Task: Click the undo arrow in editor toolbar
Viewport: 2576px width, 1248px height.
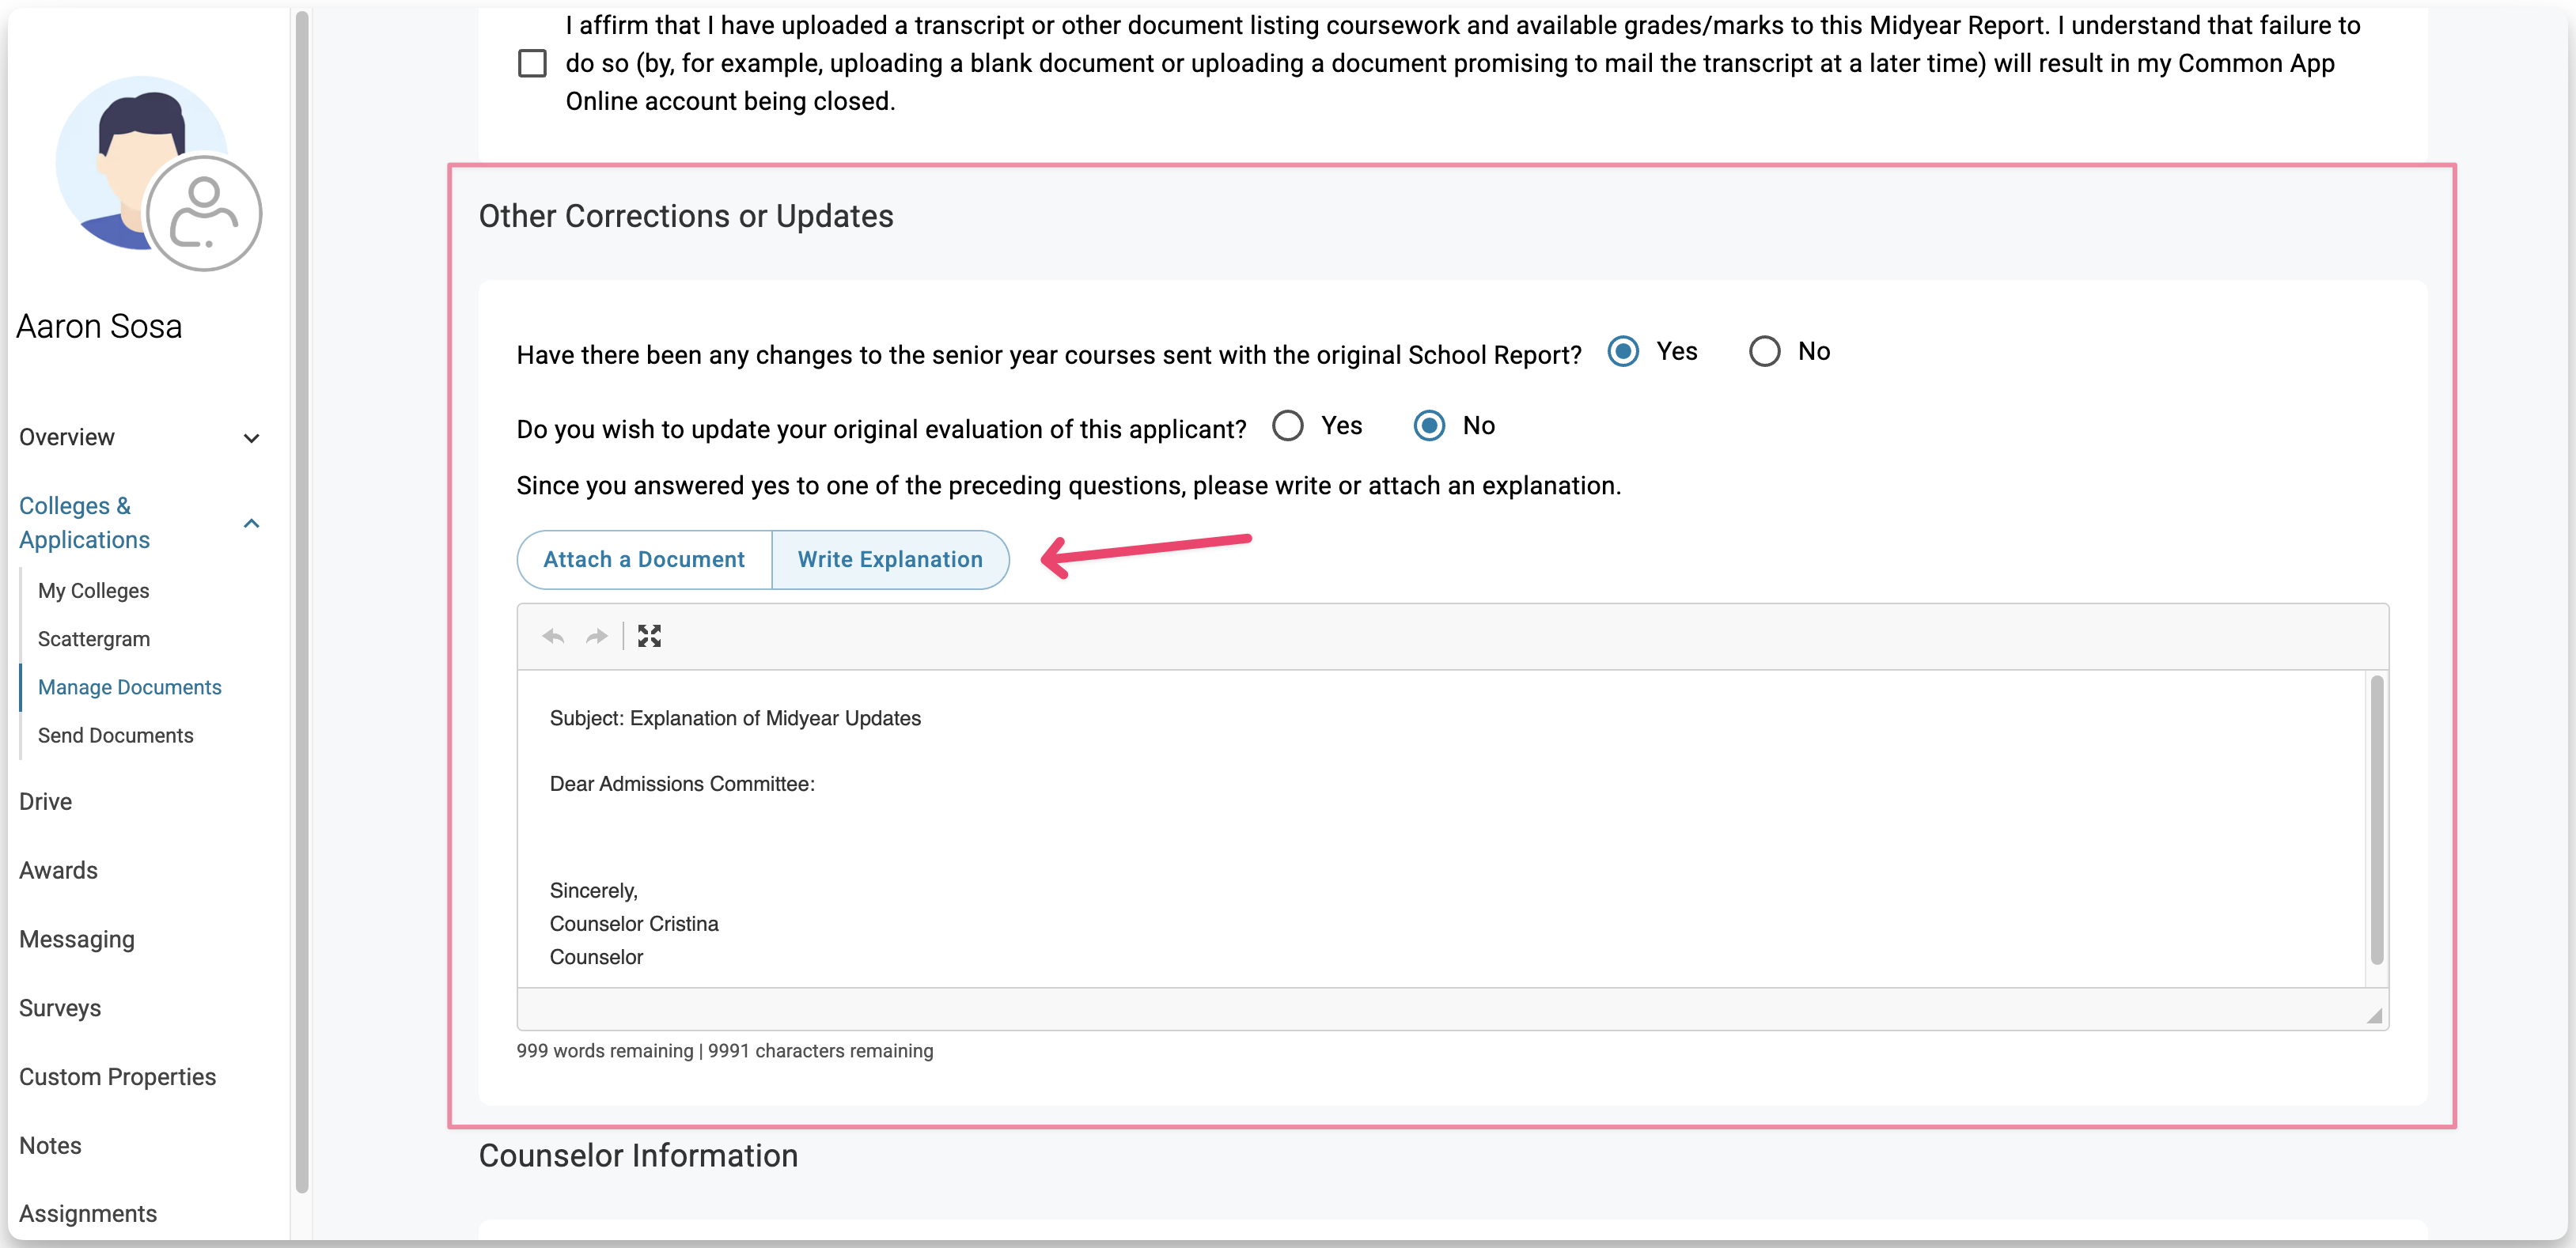Action: click(553, 636)
